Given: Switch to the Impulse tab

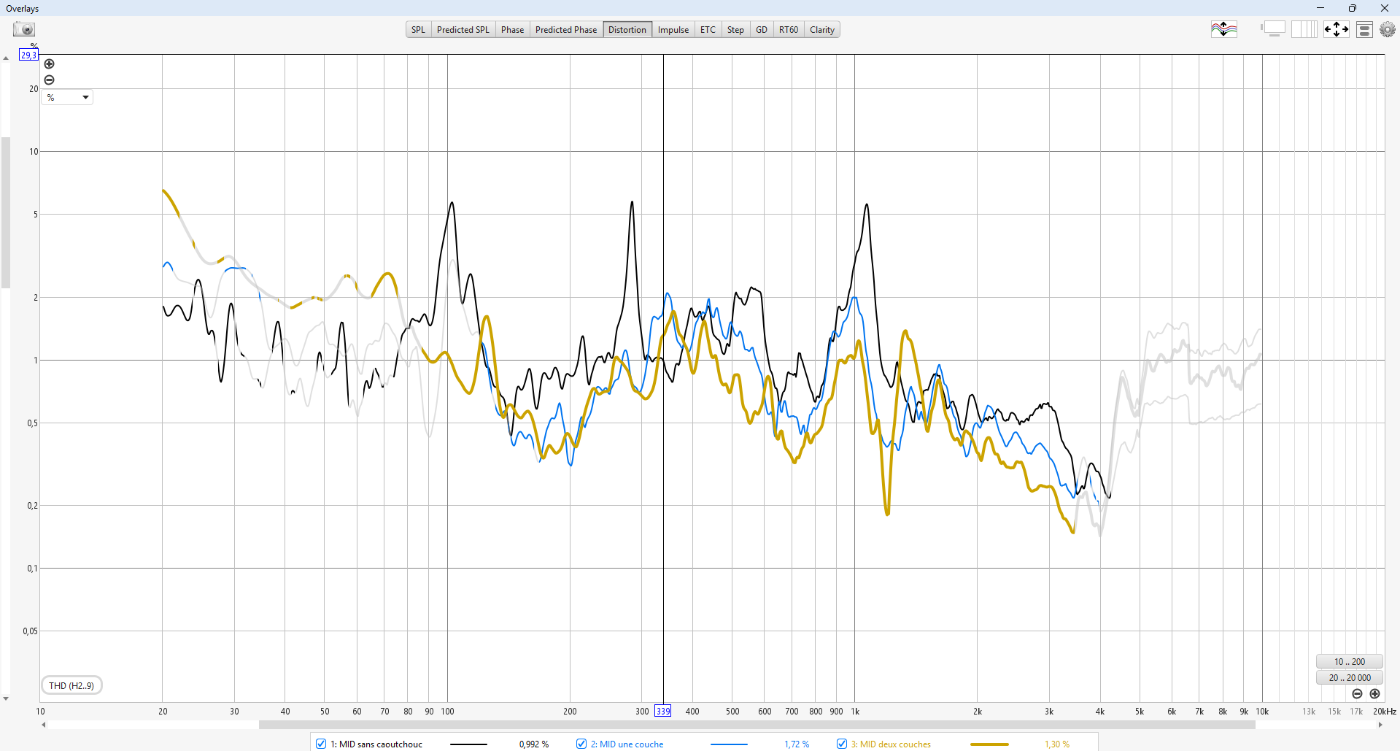Looking at the screenshot, I should pos(673,30).
